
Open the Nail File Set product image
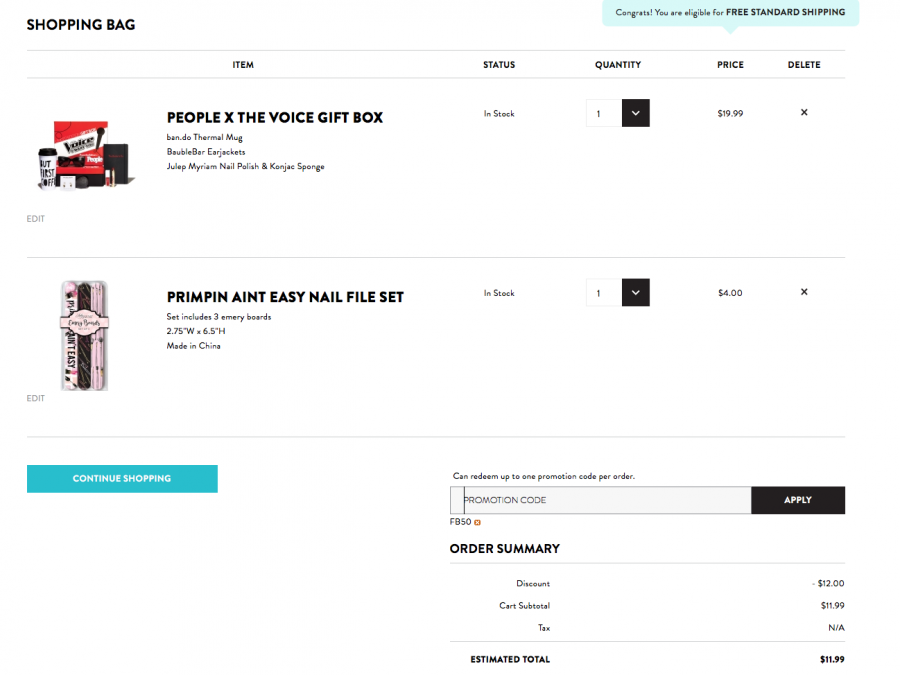tap(84, 335)
